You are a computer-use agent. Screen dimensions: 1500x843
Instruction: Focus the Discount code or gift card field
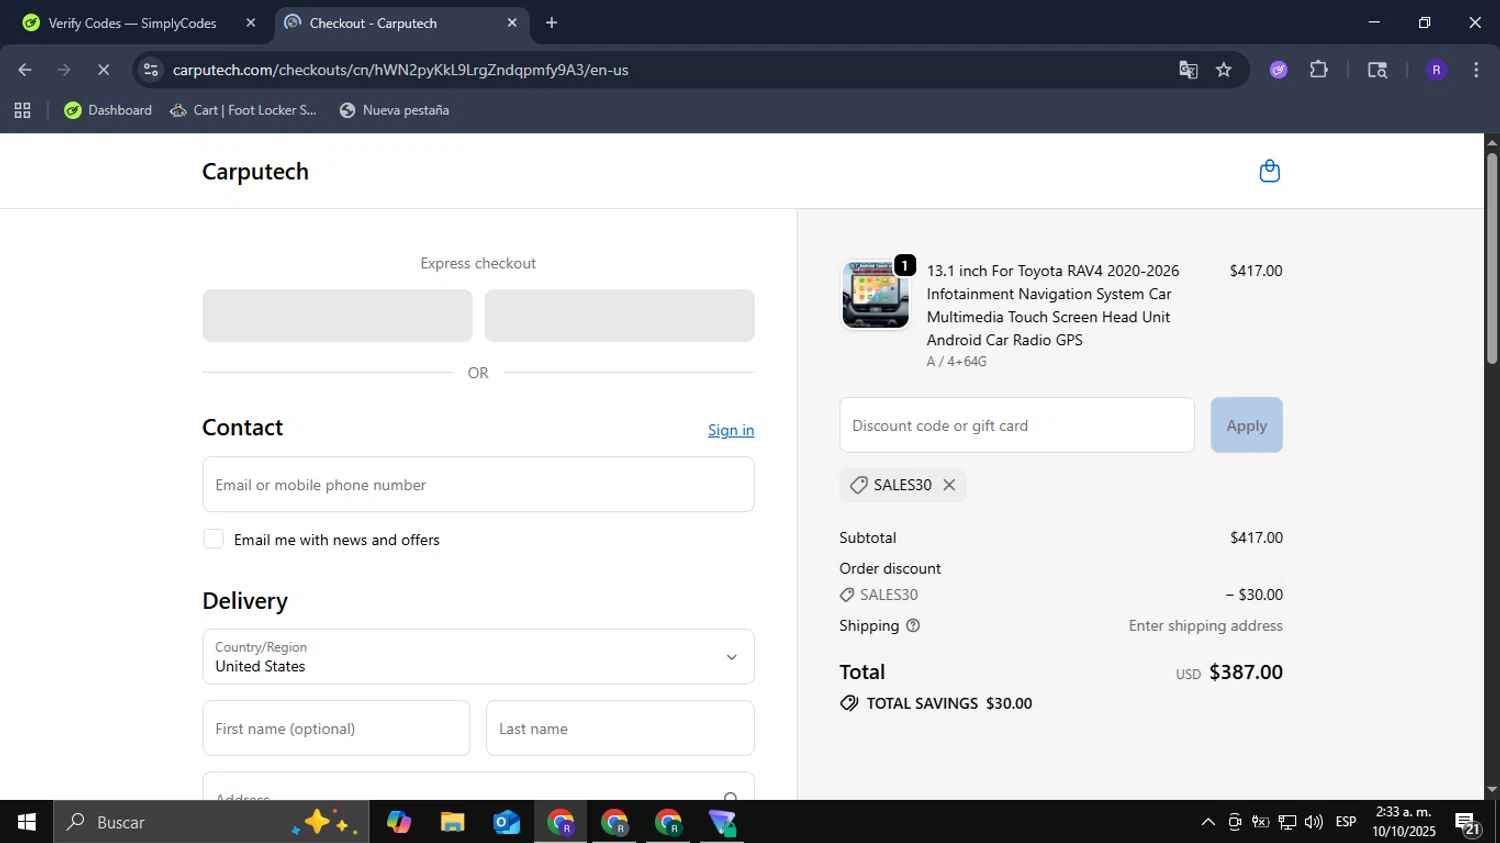click(x=1017, y=425)
